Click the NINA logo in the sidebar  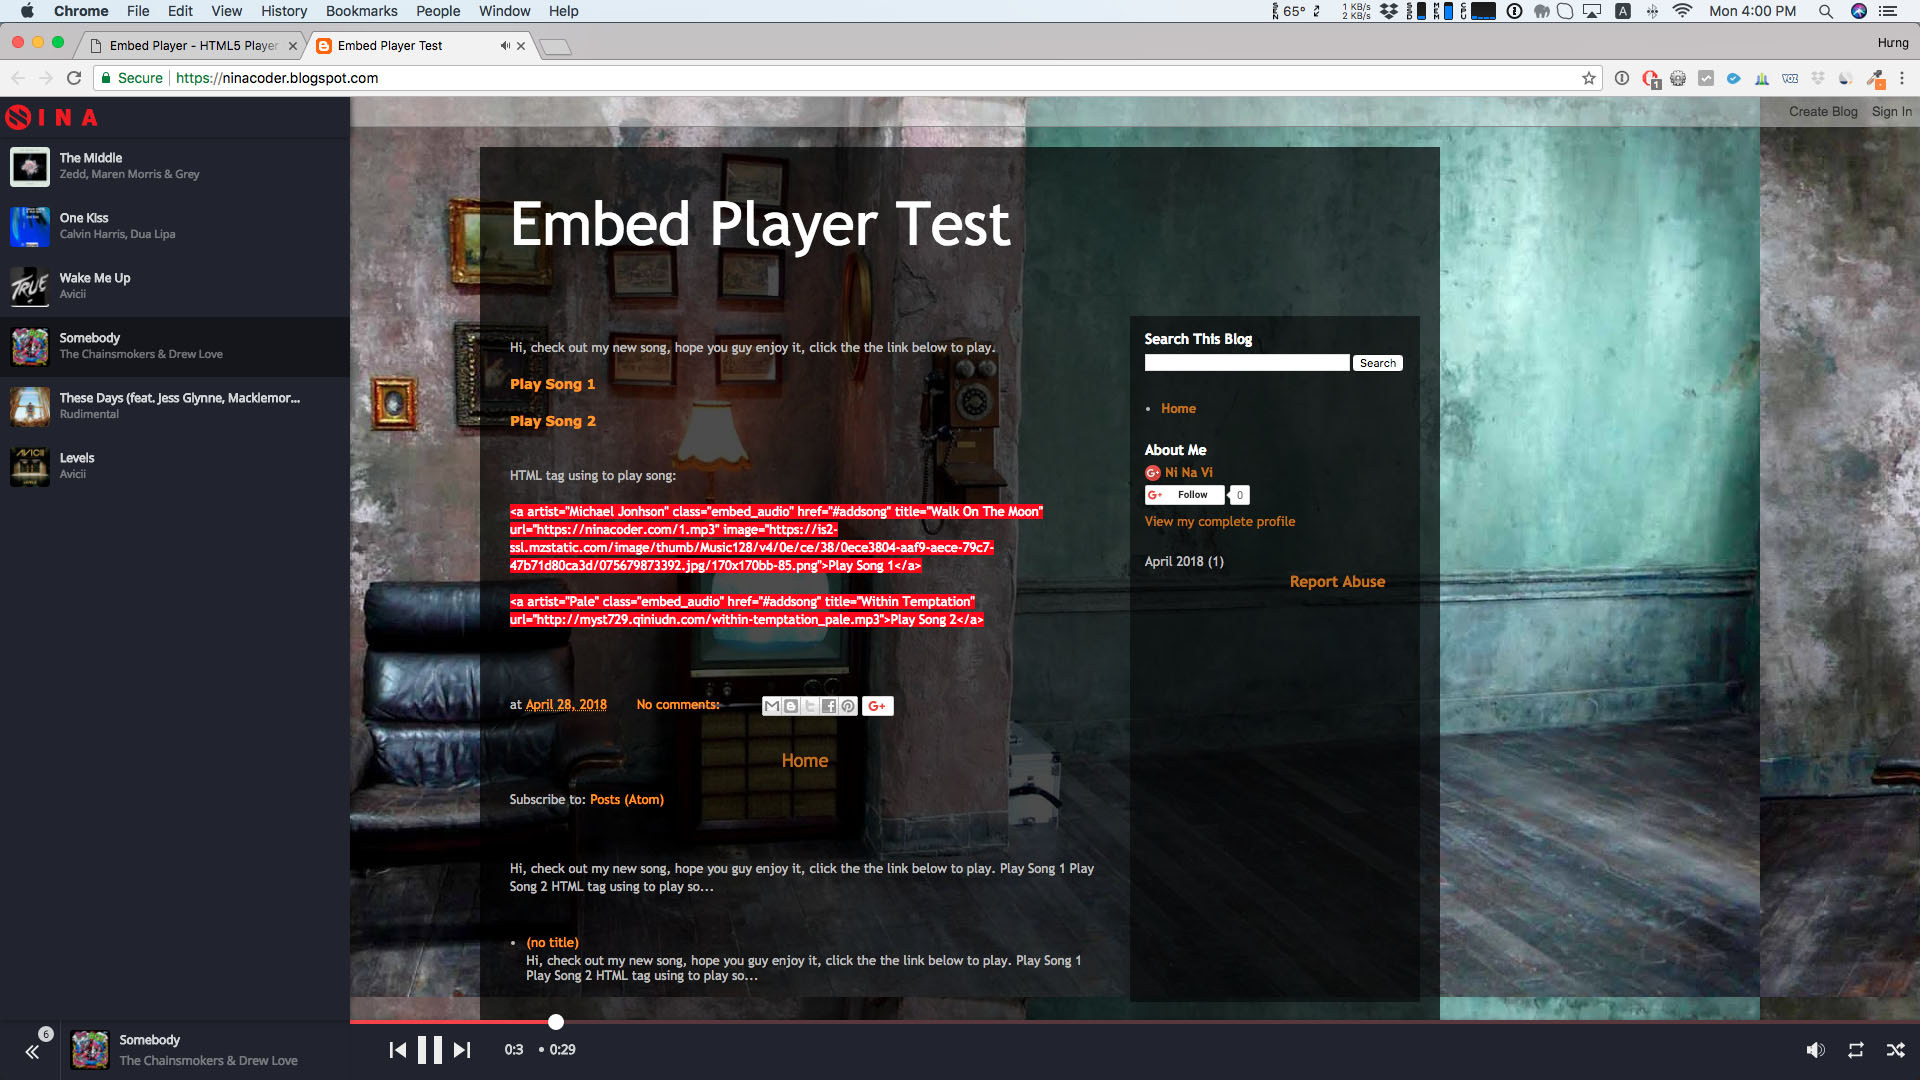pyautogui.click(x=52, y=117)
